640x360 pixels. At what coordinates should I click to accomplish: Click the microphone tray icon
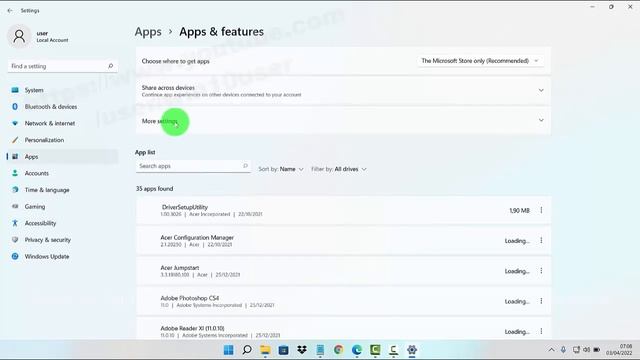tap(563, 350)
